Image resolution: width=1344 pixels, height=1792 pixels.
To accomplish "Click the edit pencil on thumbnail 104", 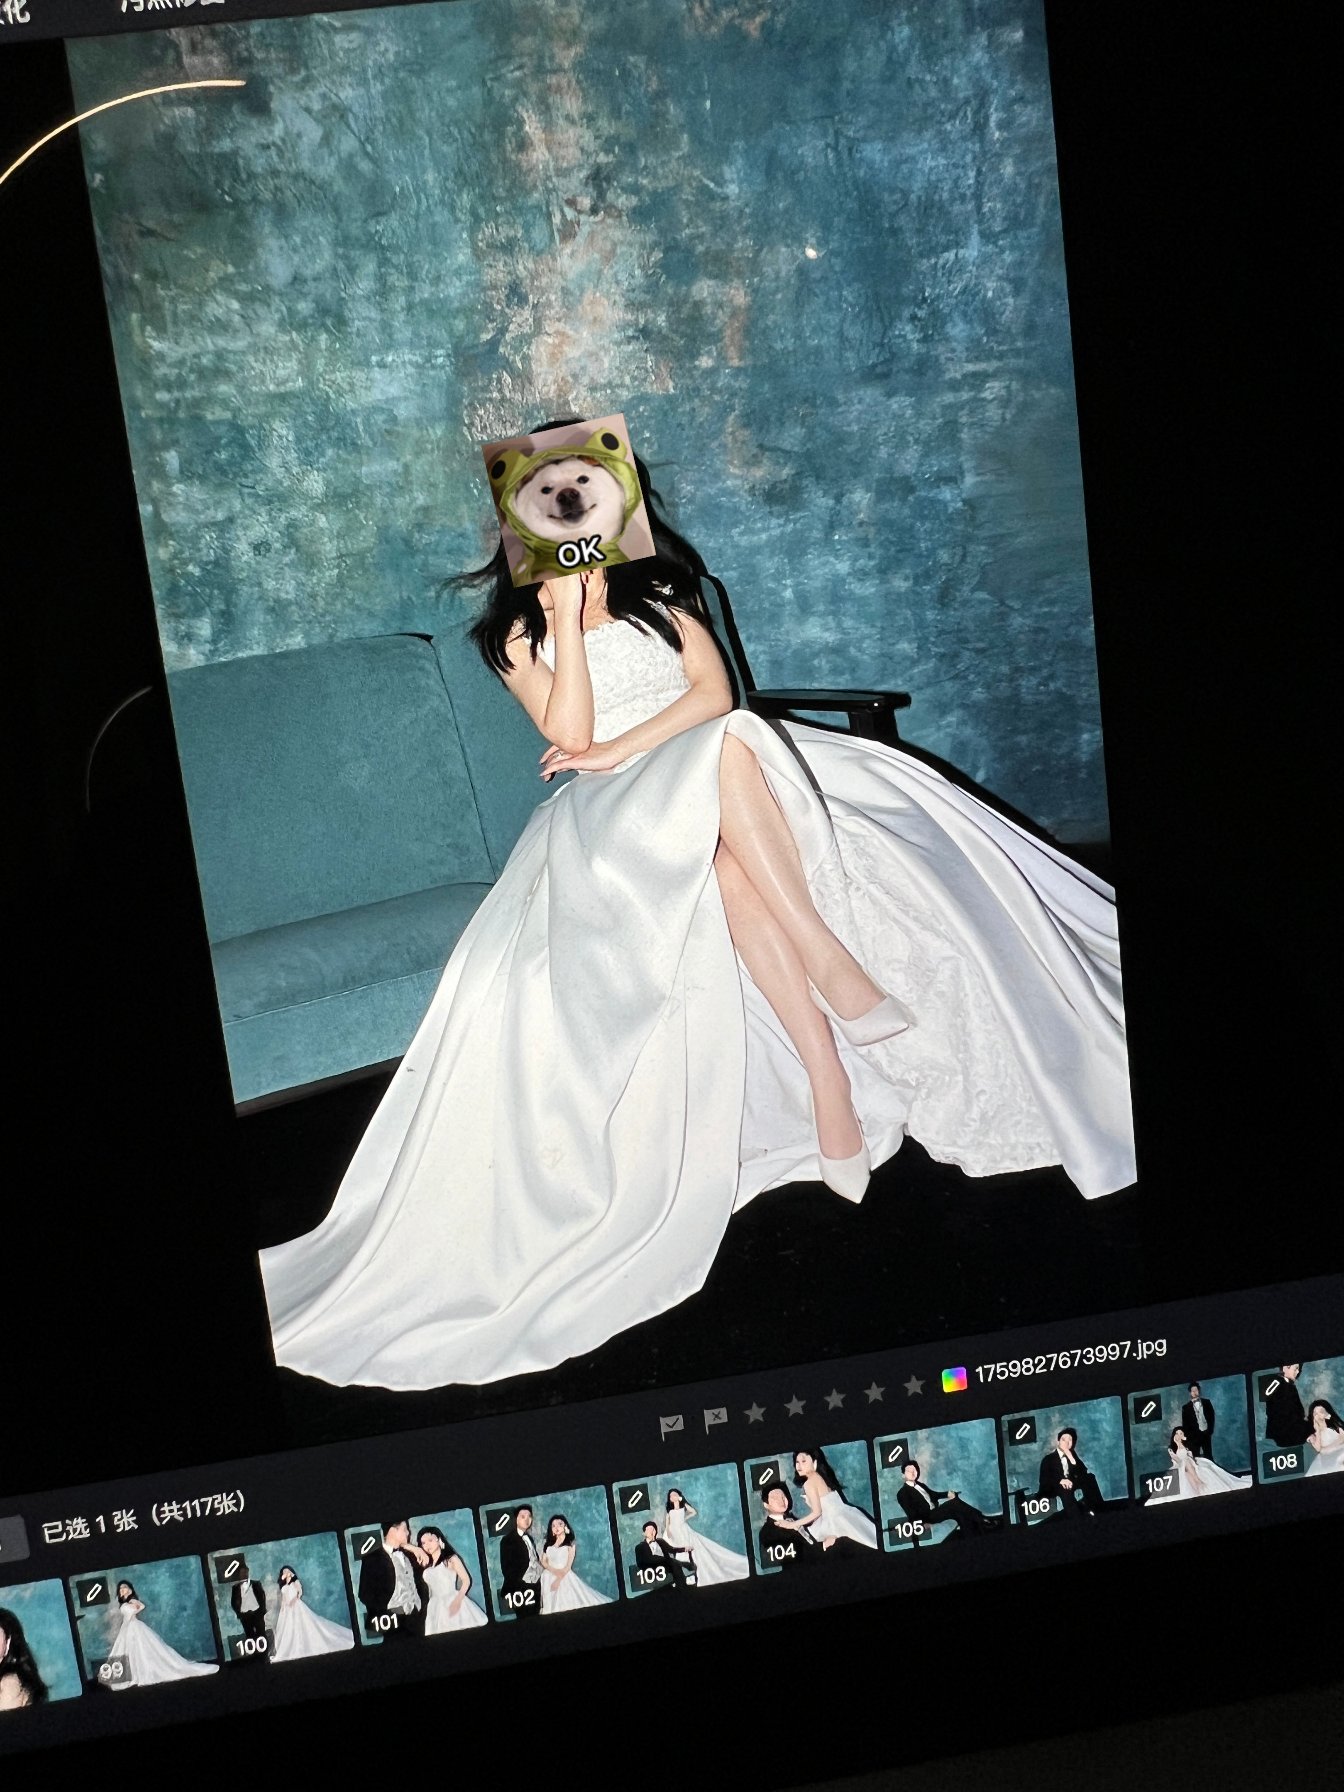I will point(766,1476).
